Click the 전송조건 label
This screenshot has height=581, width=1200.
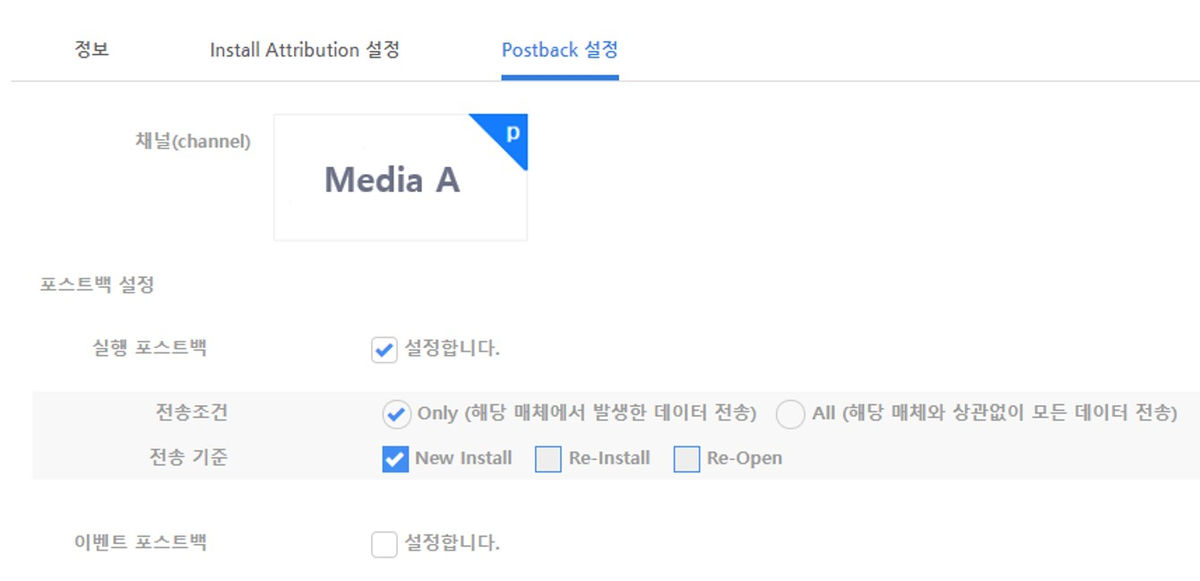coord(192,412)
